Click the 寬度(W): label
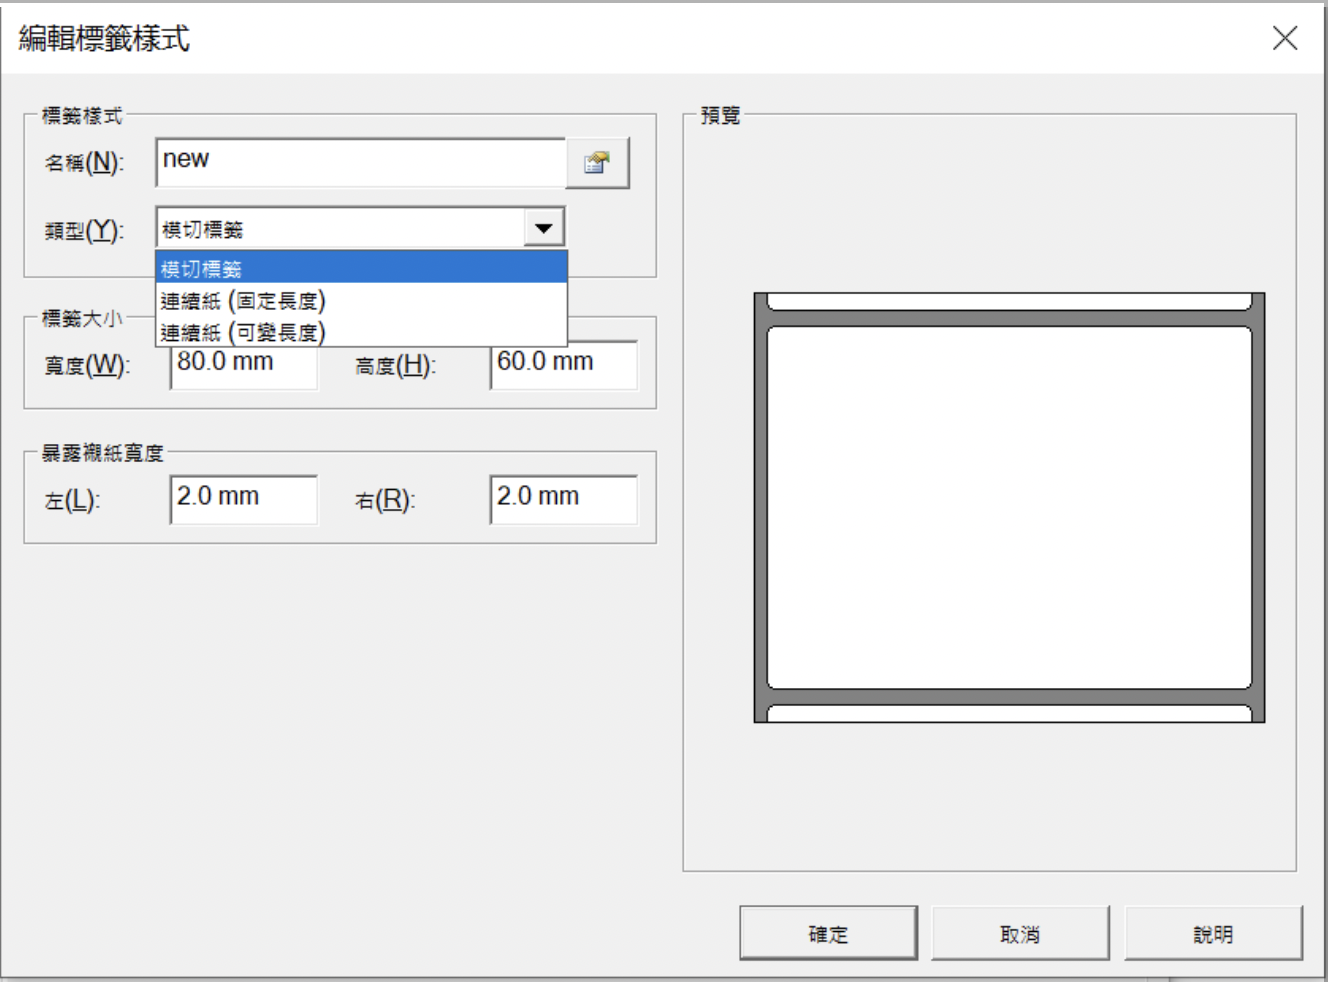The image size is (1328, 982). 87,365
